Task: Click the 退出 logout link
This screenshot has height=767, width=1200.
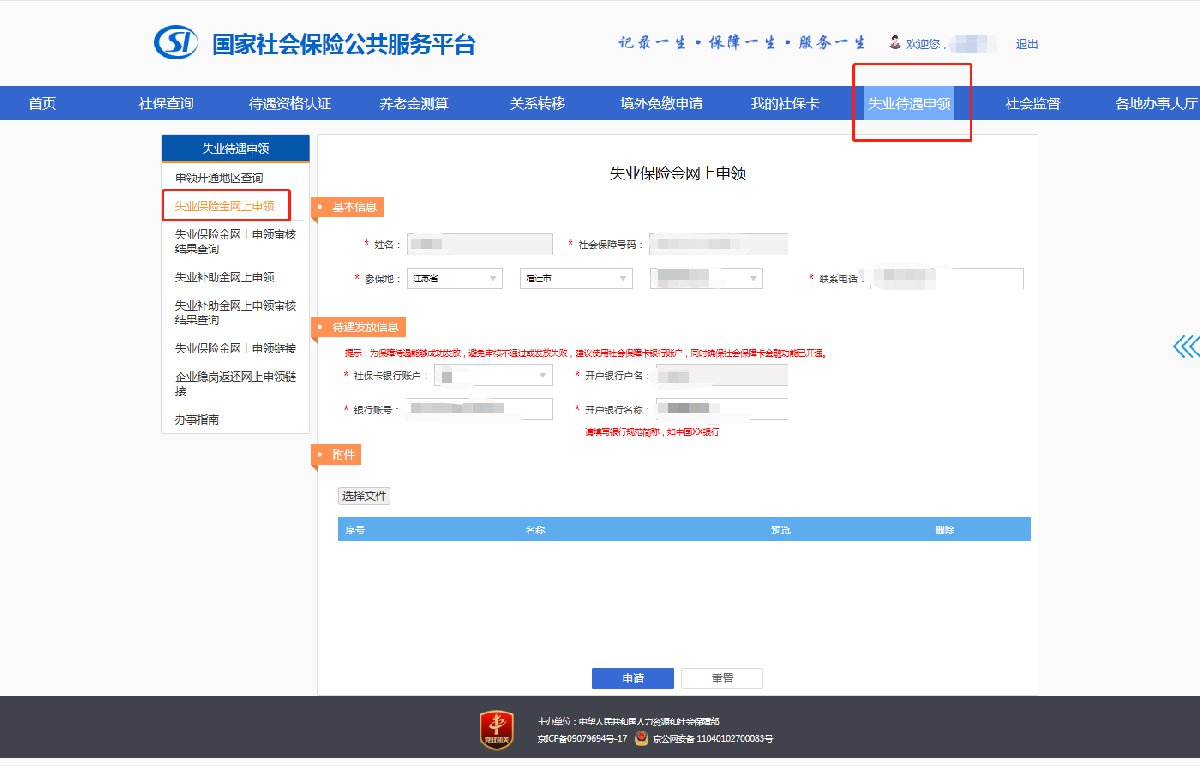Action: pos(1027,44)
